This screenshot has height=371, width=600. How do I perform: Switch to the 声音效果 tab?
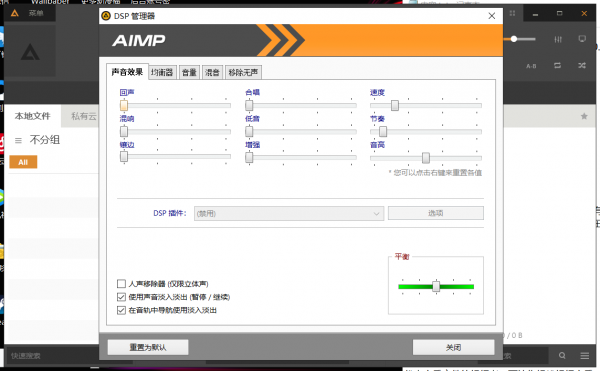click(127, 72)
